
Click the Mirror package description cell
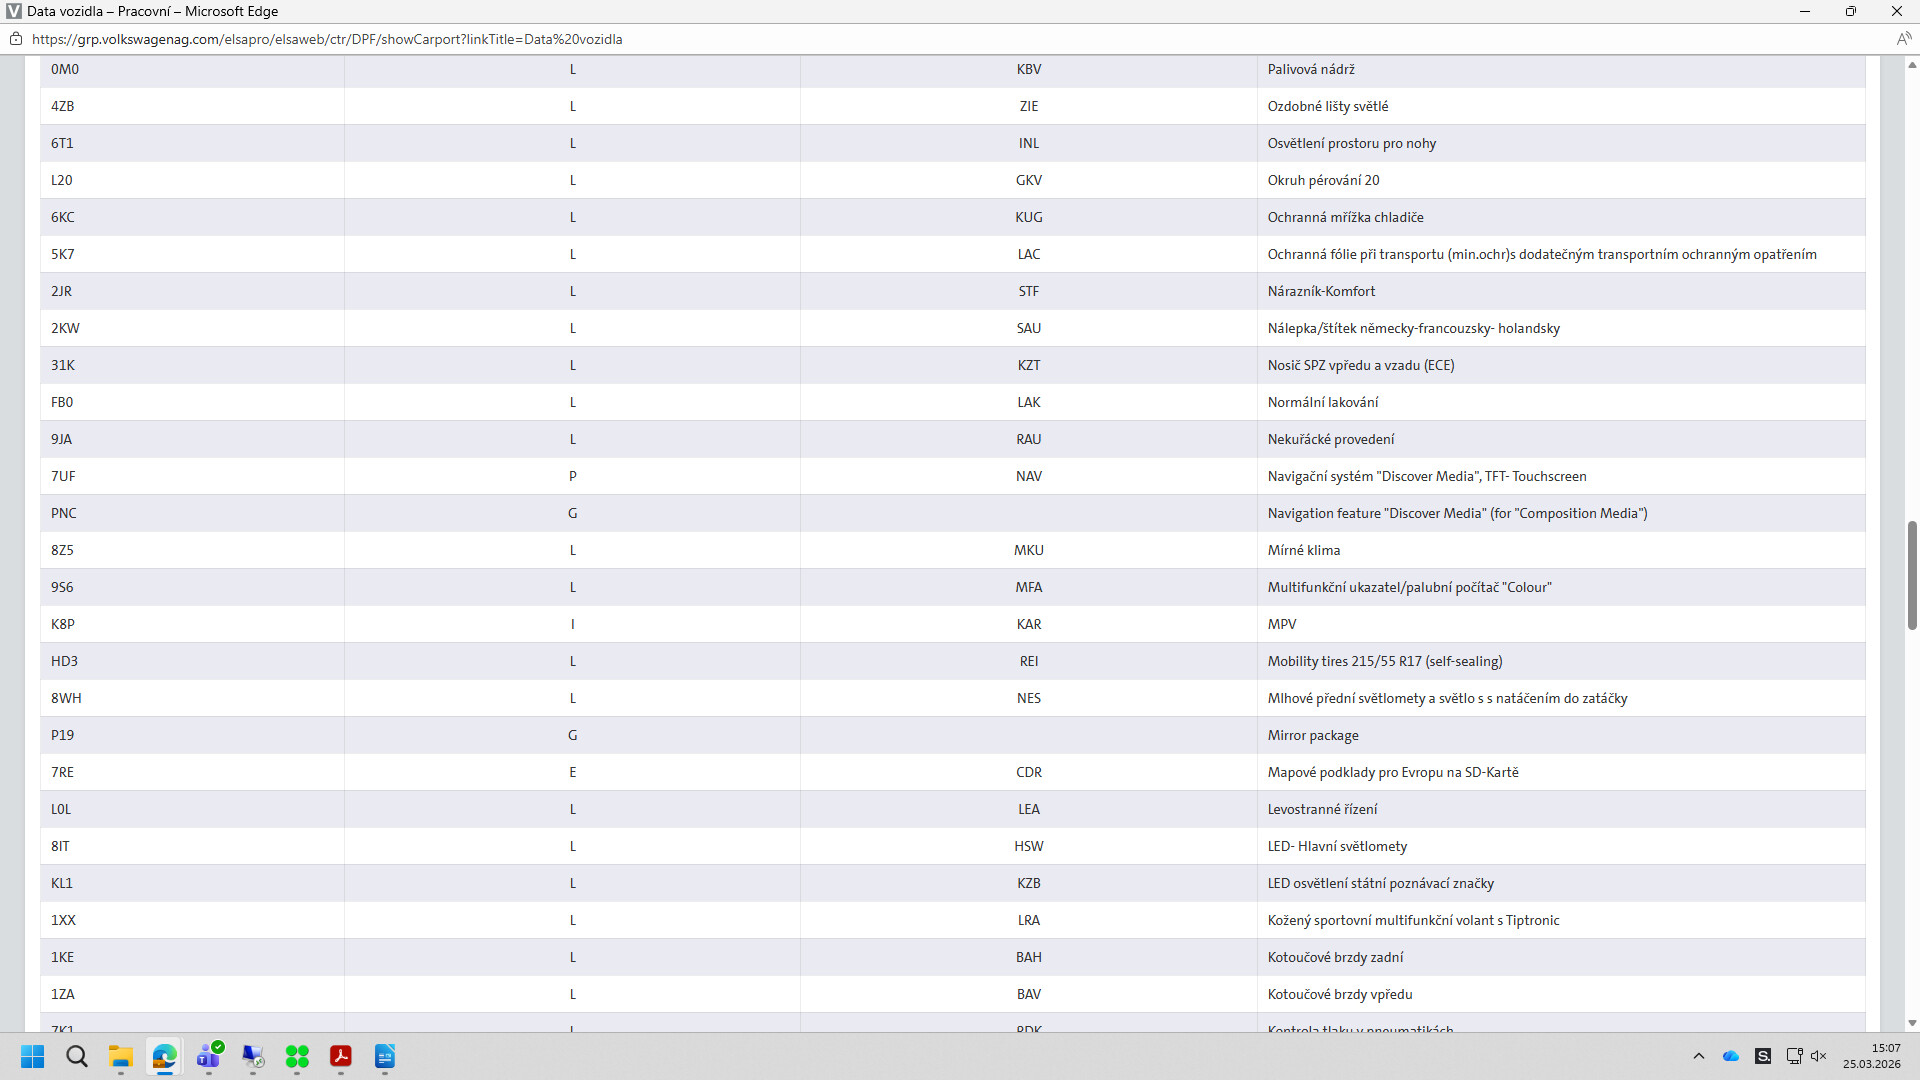coord(1313,735)
